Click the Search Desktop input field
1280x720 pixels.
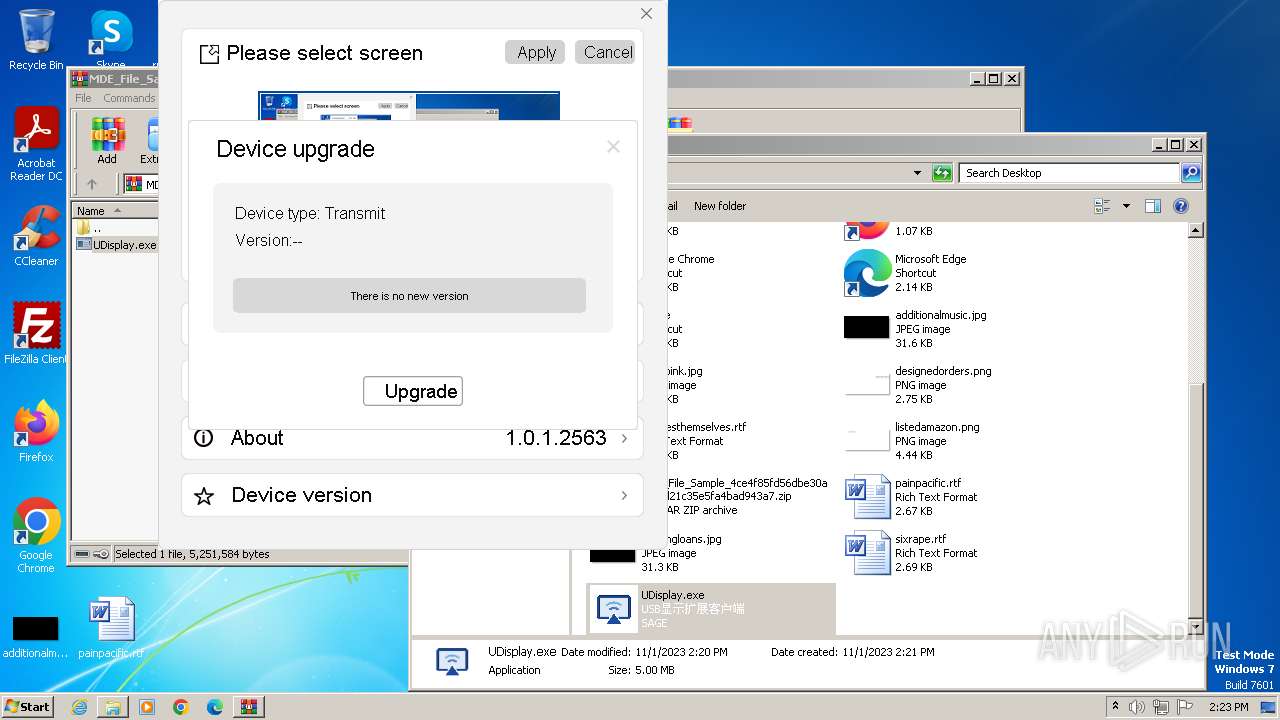pos(1069,173)
